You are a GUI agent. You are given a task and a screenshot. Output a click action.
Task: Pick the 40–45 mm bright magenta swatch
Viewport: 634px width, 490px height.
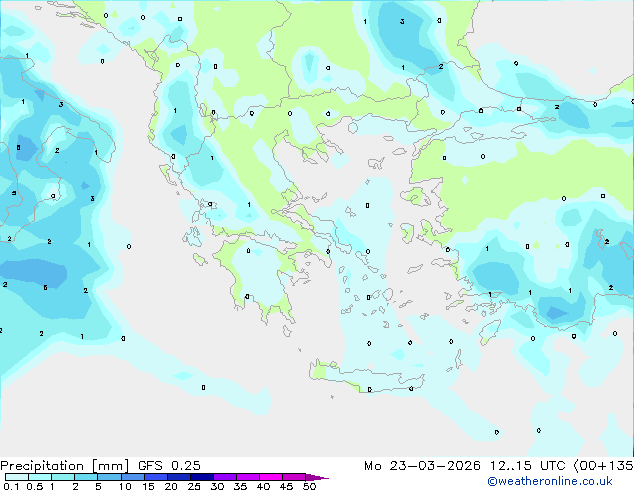pos(271,477)
